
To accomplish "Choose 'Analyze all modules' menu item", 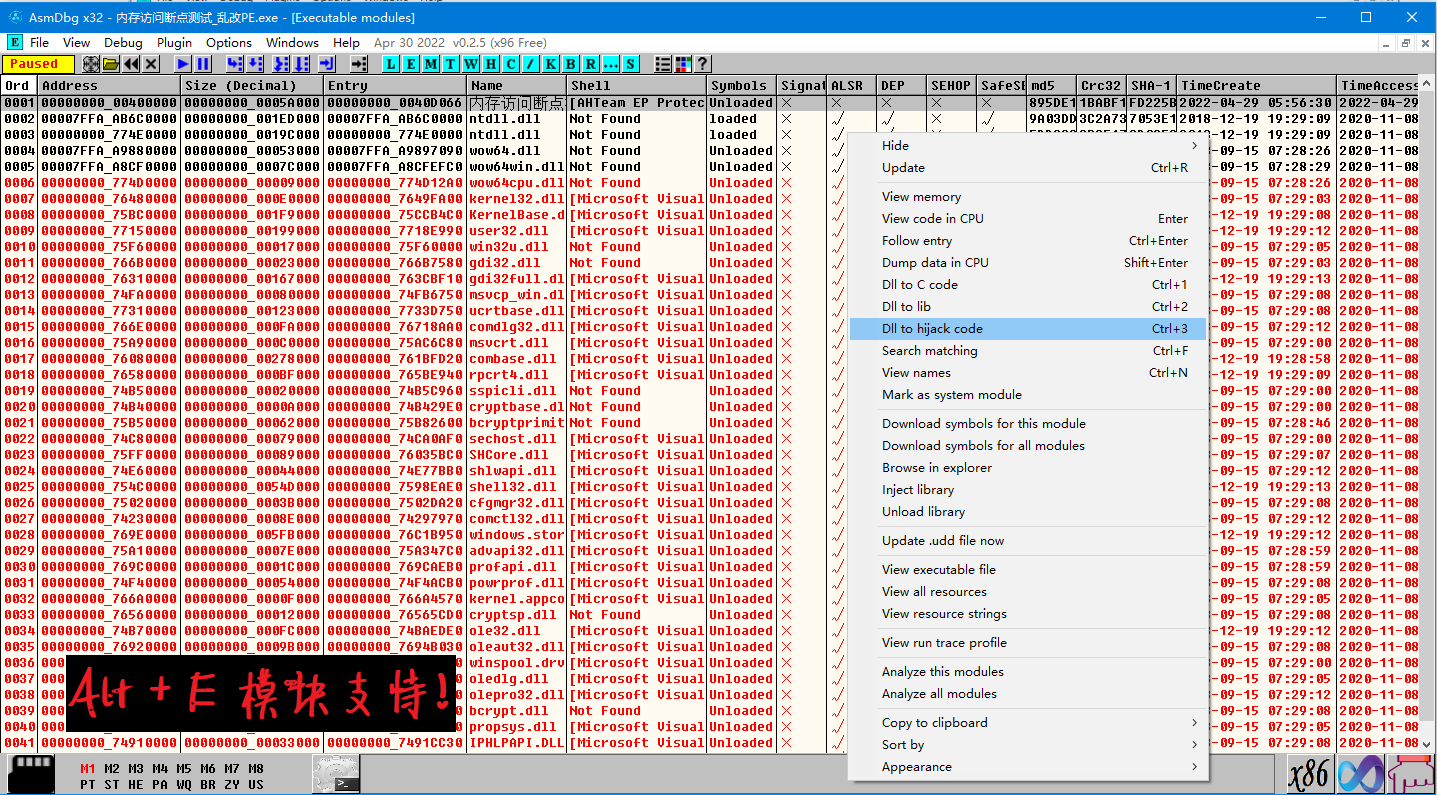I will 1028,694.
